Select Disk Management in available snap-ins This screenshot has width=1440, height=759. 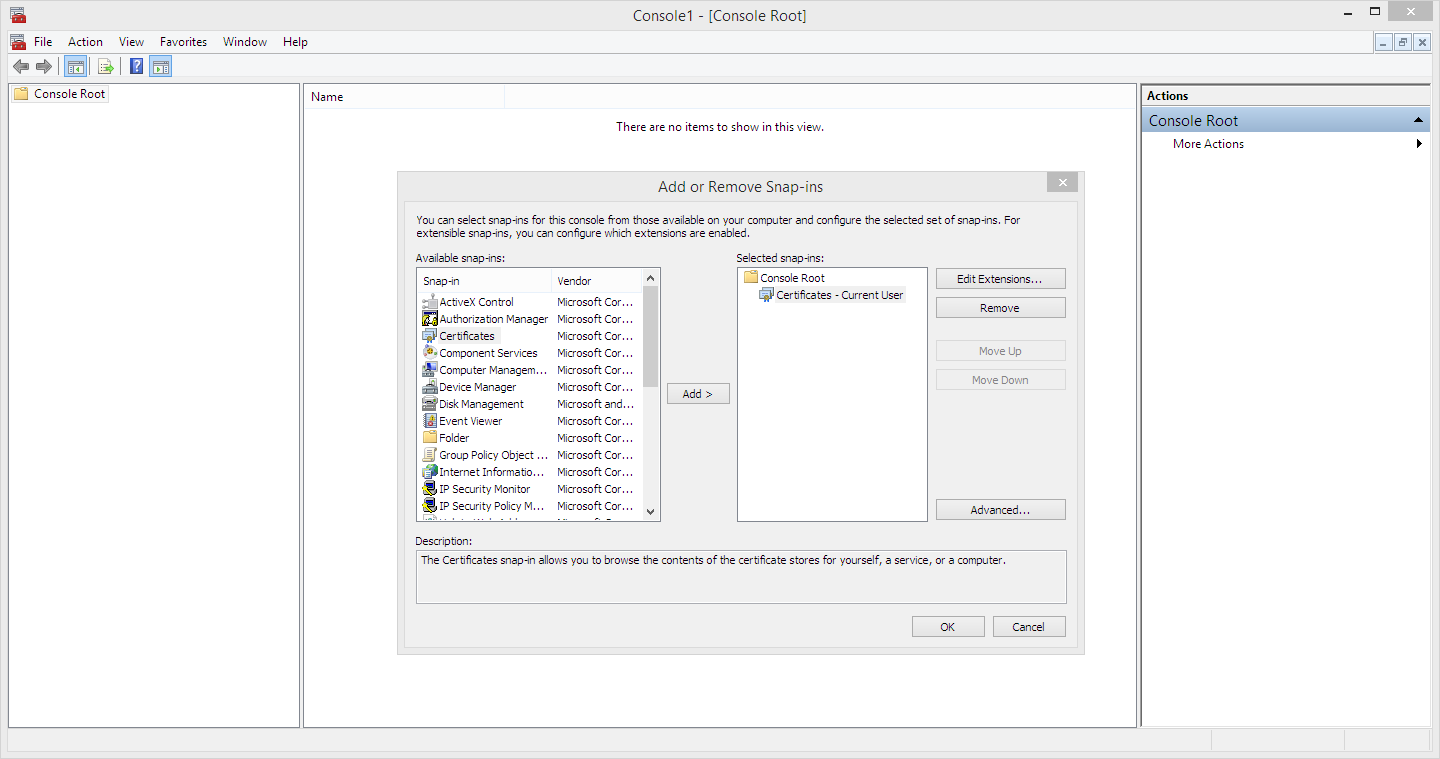481,404
